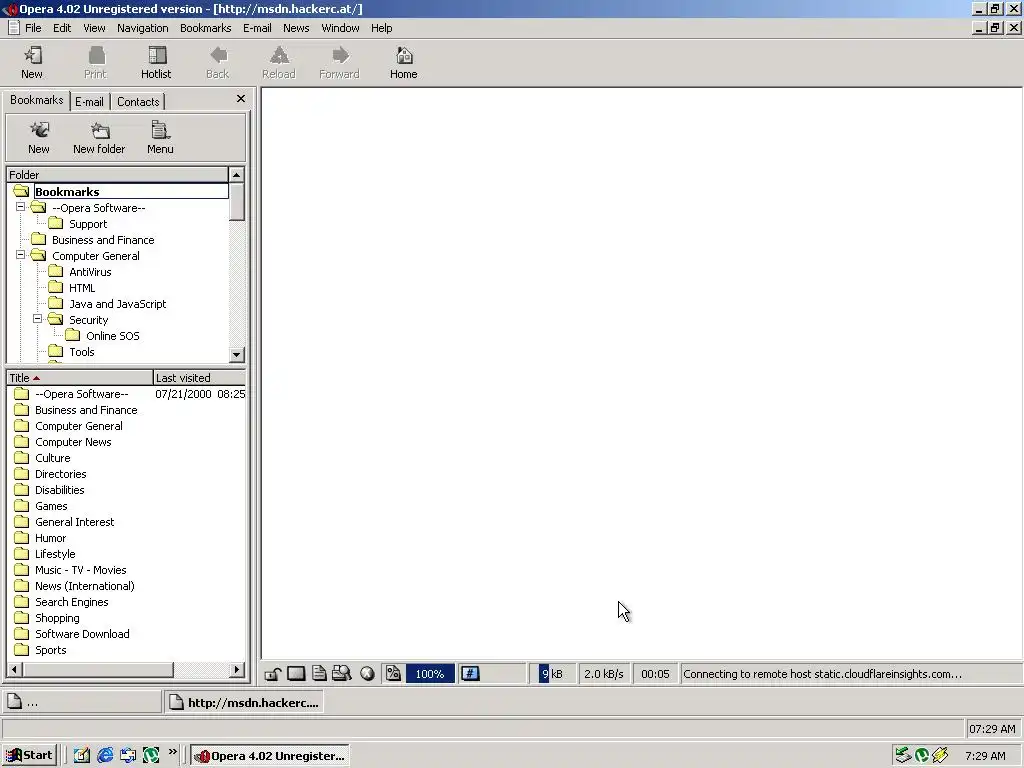Select Java and JavaScript tree folder

coord(118,304)
